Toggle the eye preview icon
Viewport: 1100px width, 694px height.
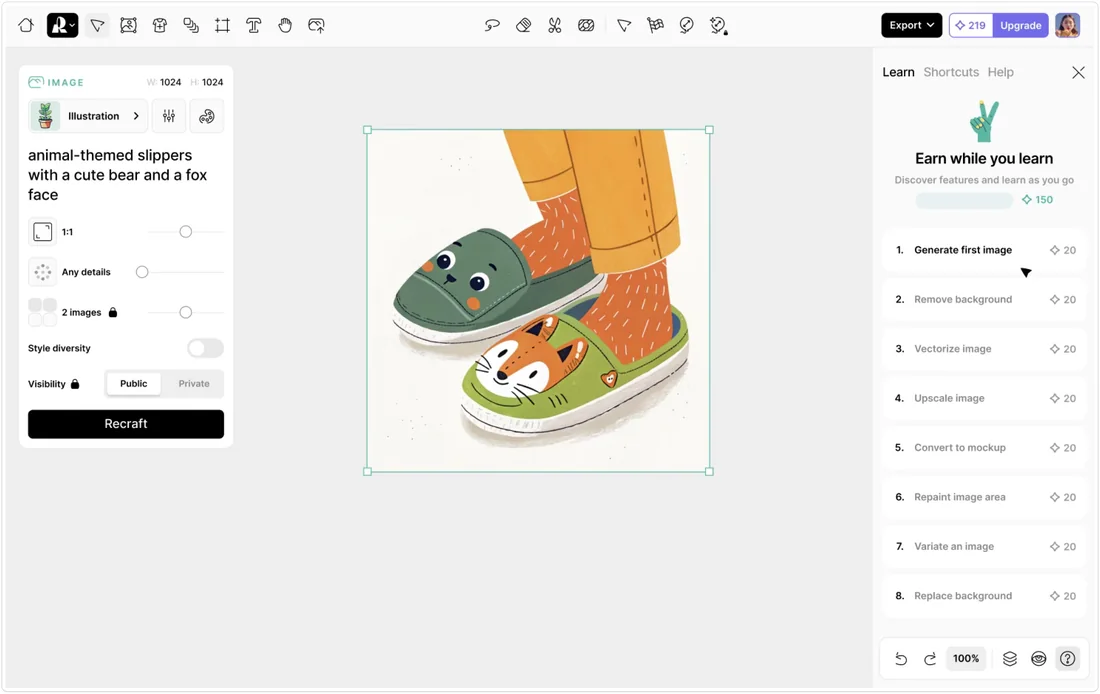pyautogui.click(x=1038, y=659)
